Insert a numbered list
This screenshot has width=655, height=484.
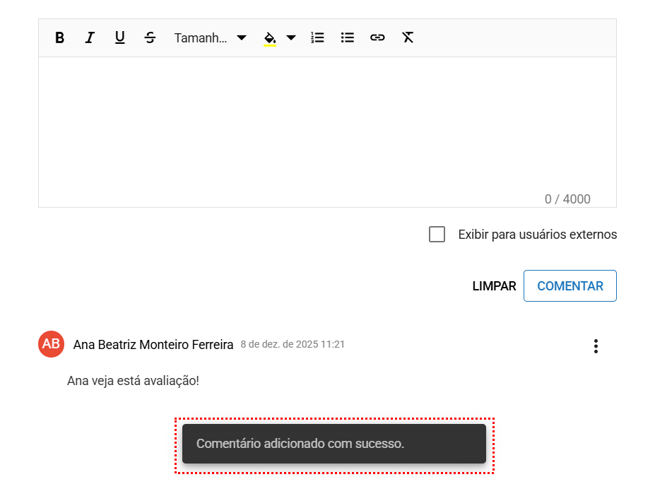317,38
